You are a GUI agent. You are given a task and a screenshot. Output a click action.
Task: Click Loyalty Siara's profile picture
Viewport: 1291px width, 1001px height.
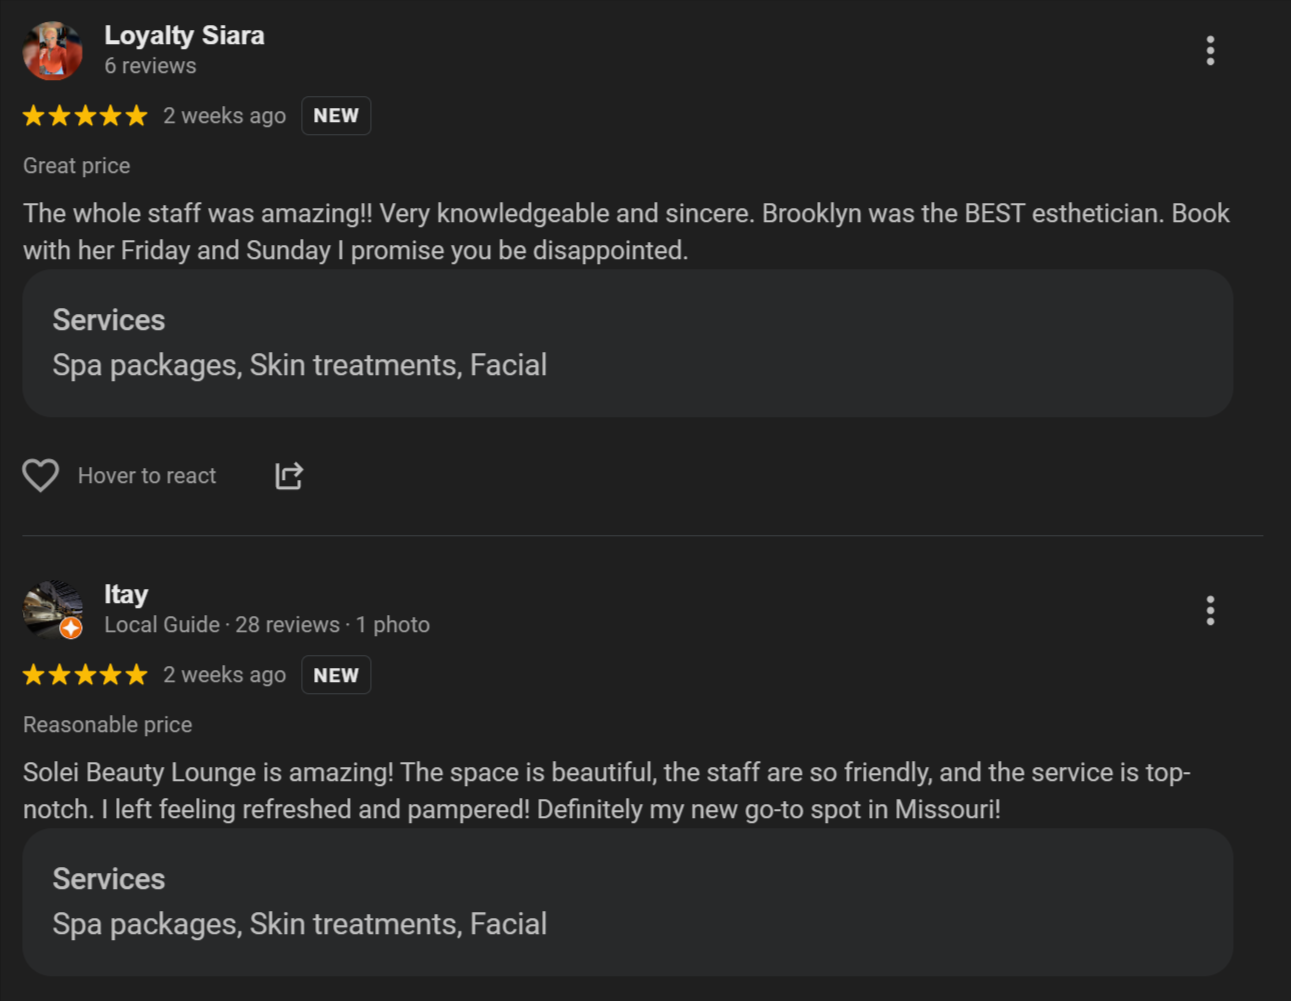tap(53, 51)
